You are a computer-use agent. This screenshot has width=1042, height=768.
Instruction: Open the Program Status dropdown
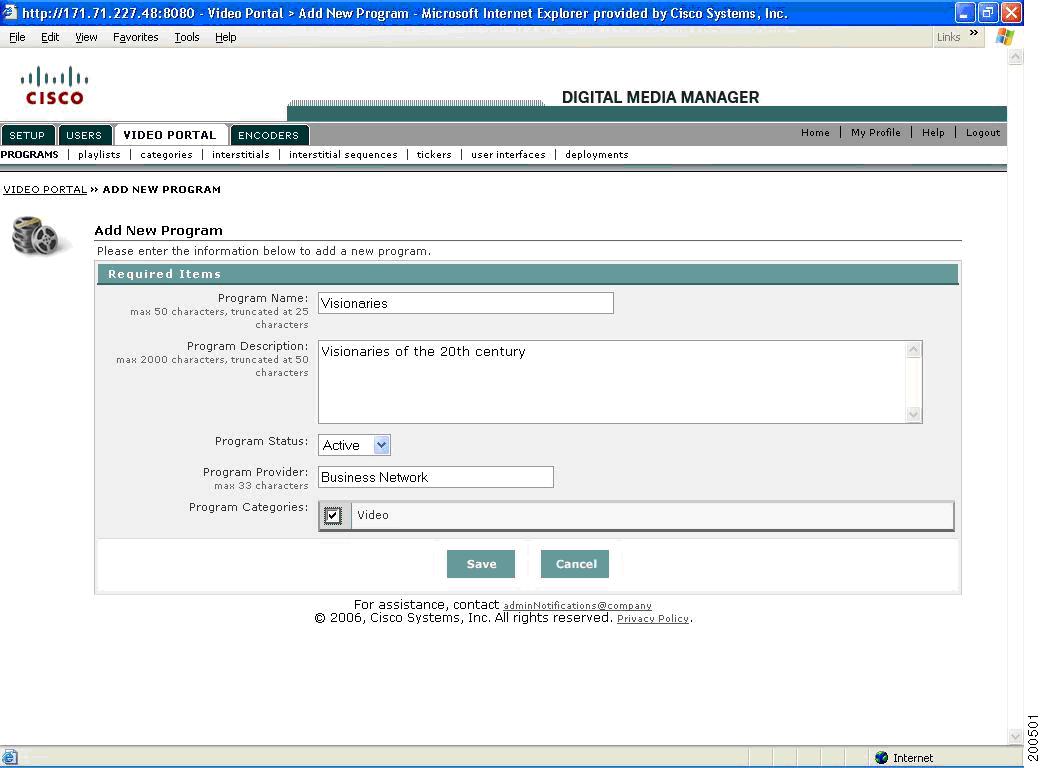coord(381,445)
